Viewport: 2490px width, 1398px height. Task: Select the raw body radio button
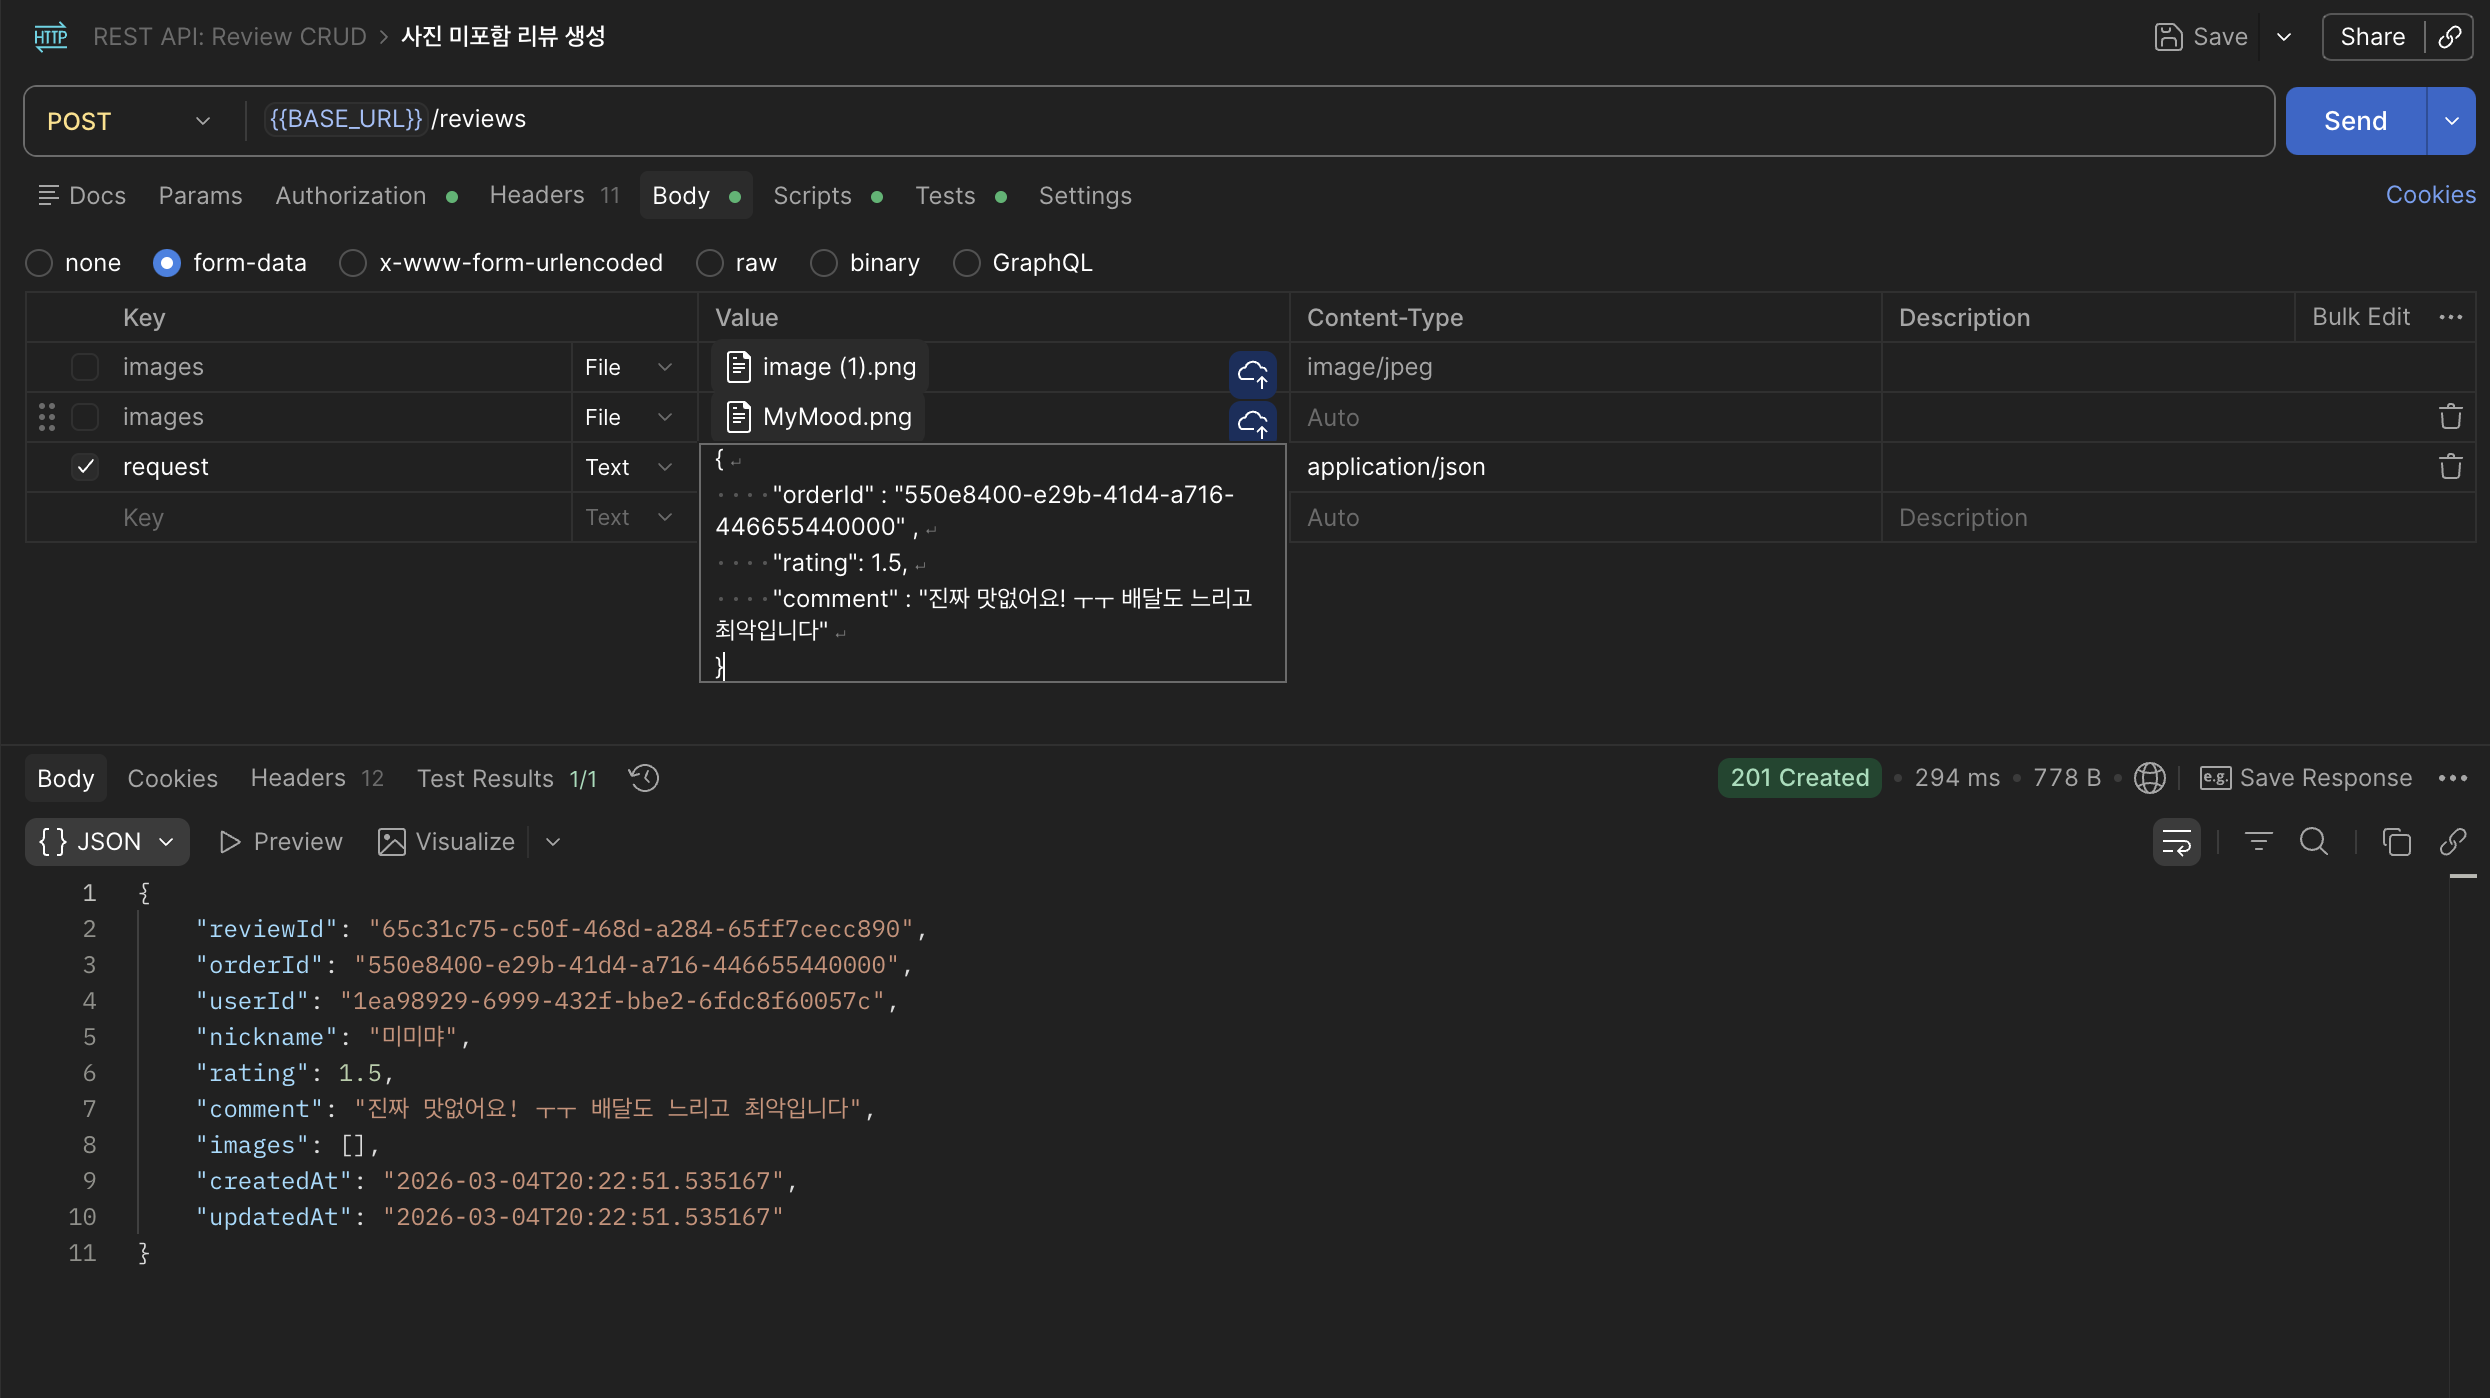(710, 263)
